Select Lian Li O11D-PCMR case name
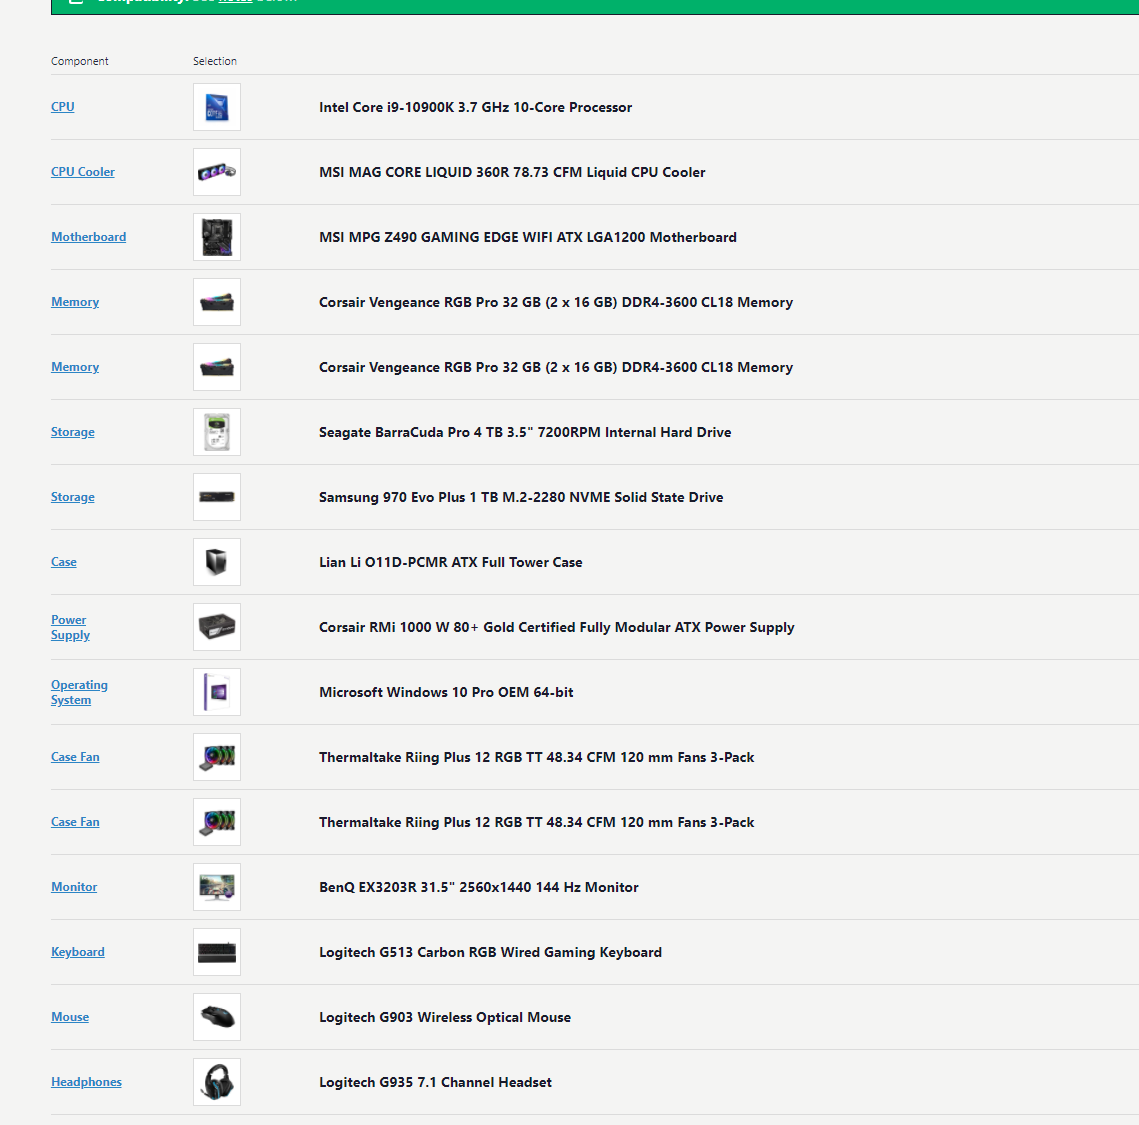 (450, 562)
